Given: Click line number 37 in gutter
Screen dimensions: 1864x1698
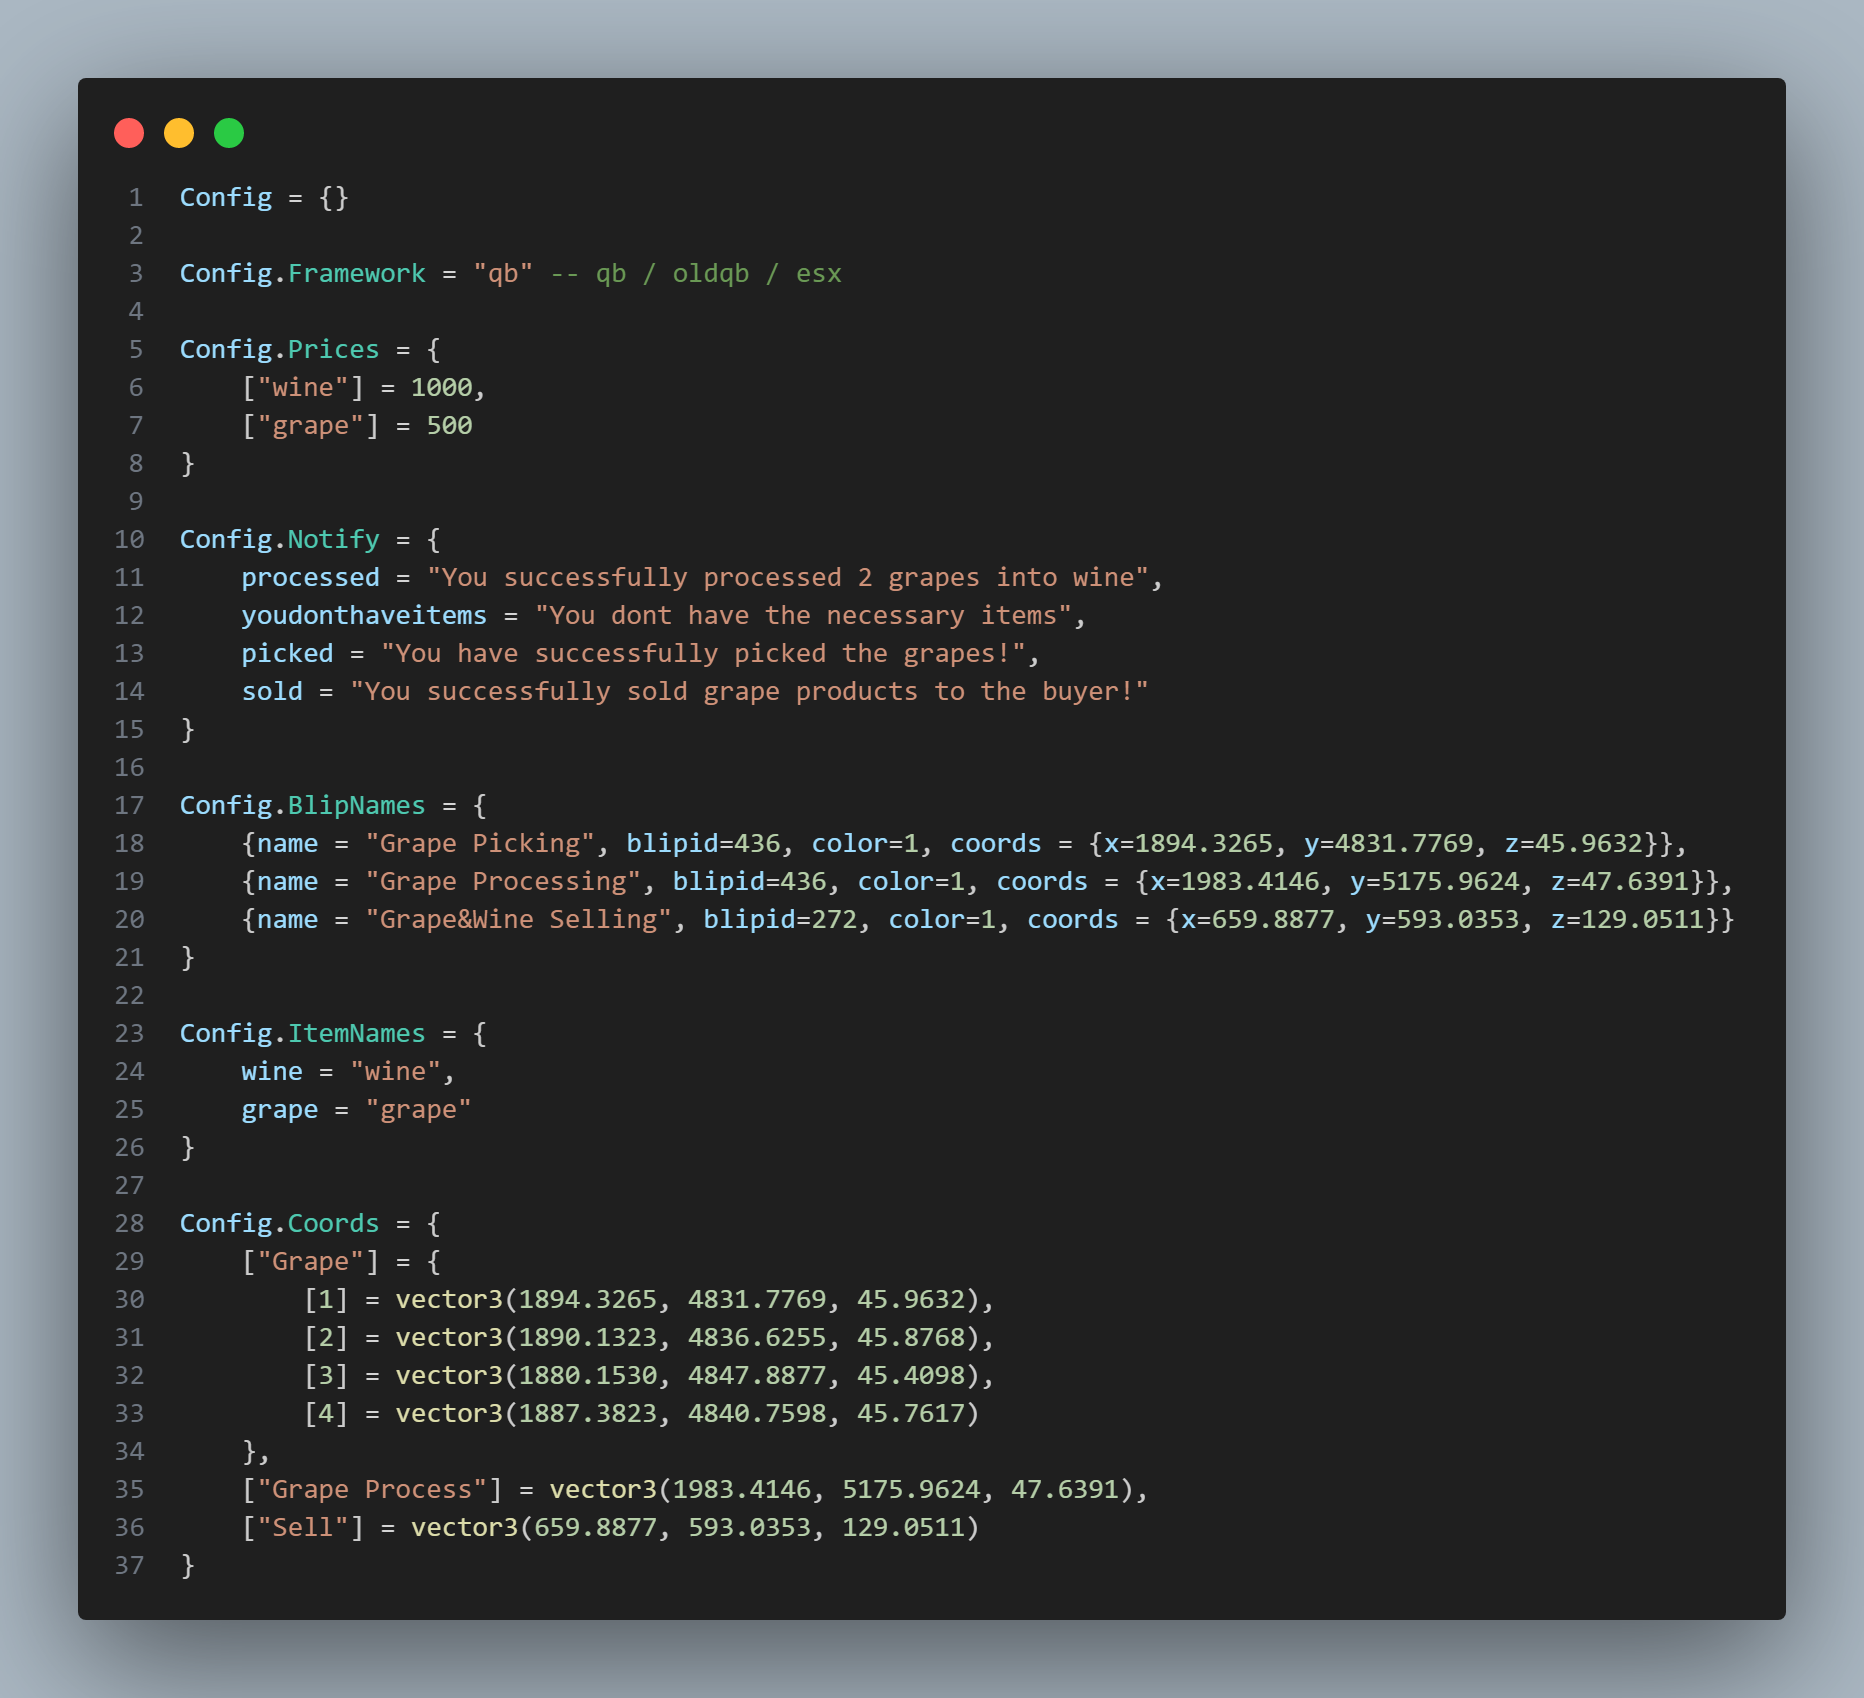Looking at the screenshot, I should [x=130, y=1566].
